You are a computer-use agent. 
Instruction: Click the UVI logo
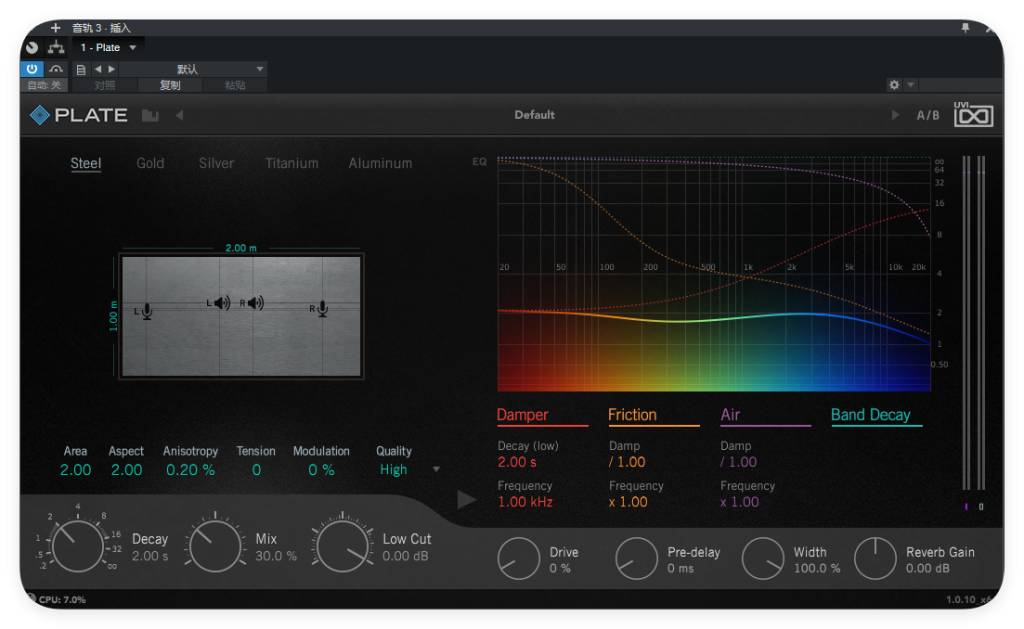[973, 114]
